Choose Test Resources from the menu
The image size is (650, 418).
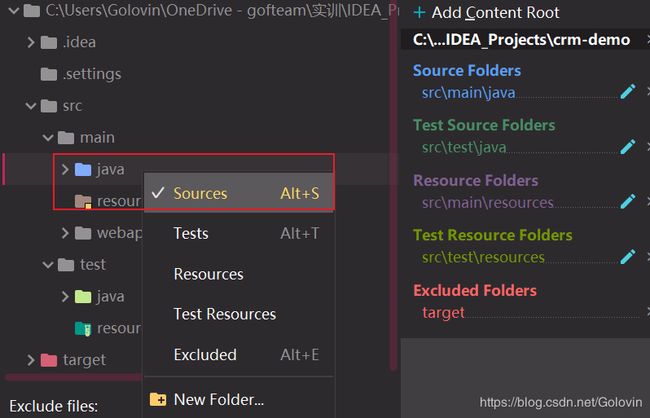(238, 314)
